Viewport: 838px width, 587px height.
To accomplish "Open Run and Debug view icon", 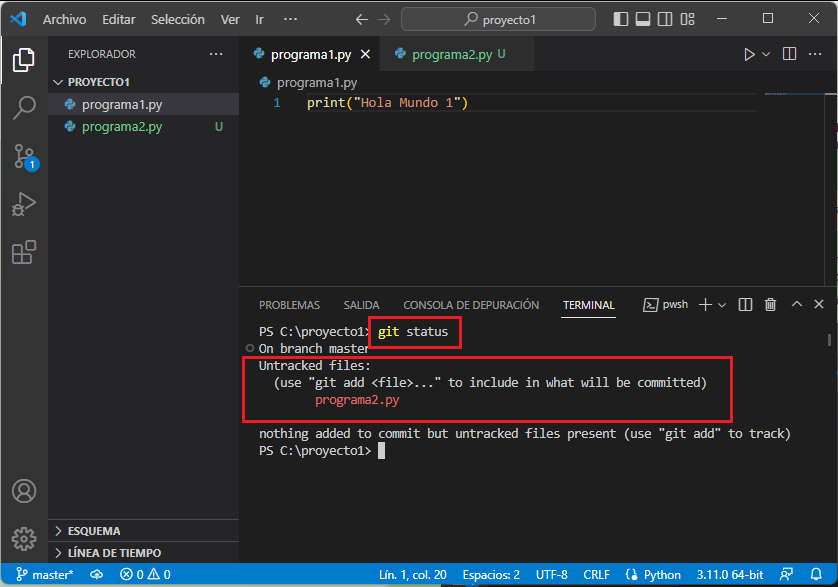I will pos(24,204).
